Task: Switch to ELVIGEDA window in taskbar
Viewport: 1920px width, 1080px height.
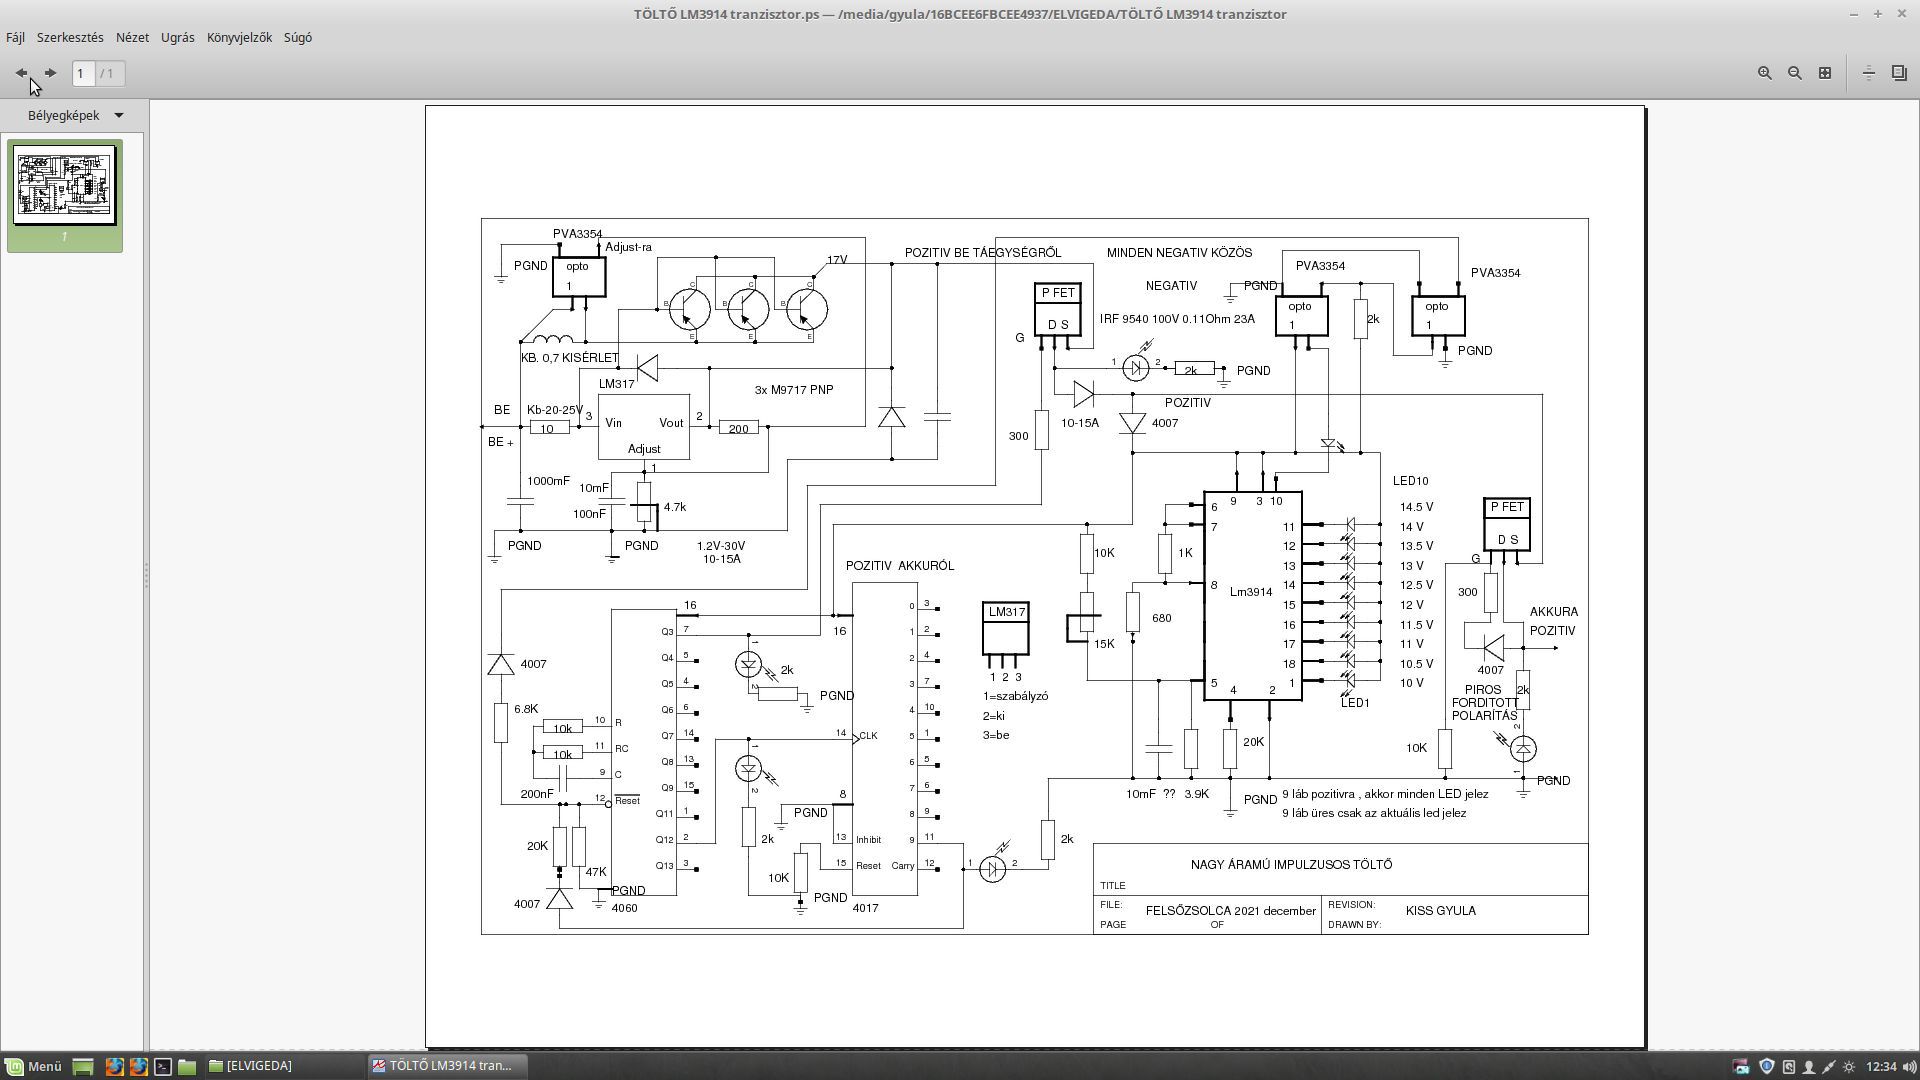Action: (252, 1066)
